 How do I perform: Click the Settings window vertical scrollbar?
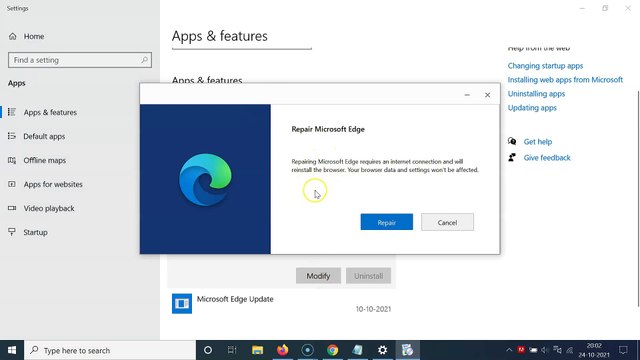[638, 198]
